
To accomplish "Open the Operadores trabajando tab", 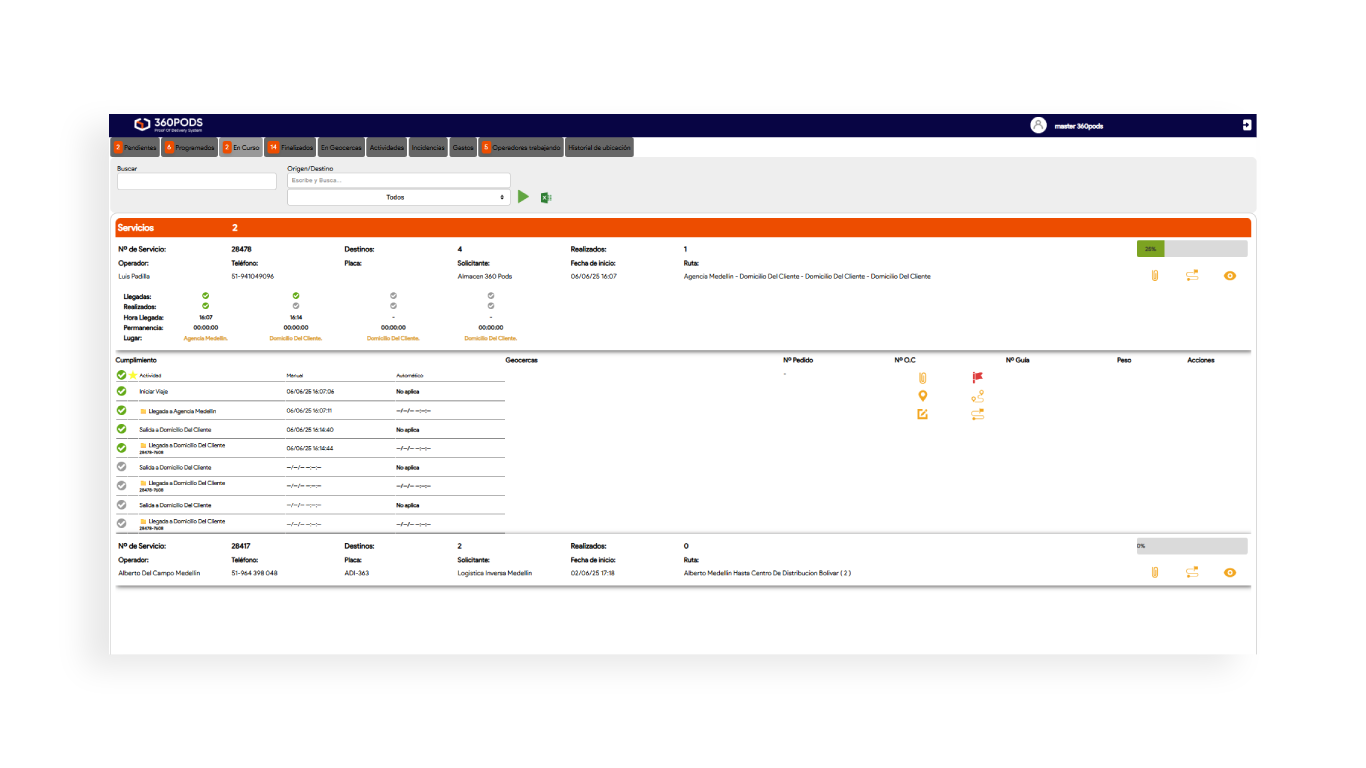I will (521, 147).
